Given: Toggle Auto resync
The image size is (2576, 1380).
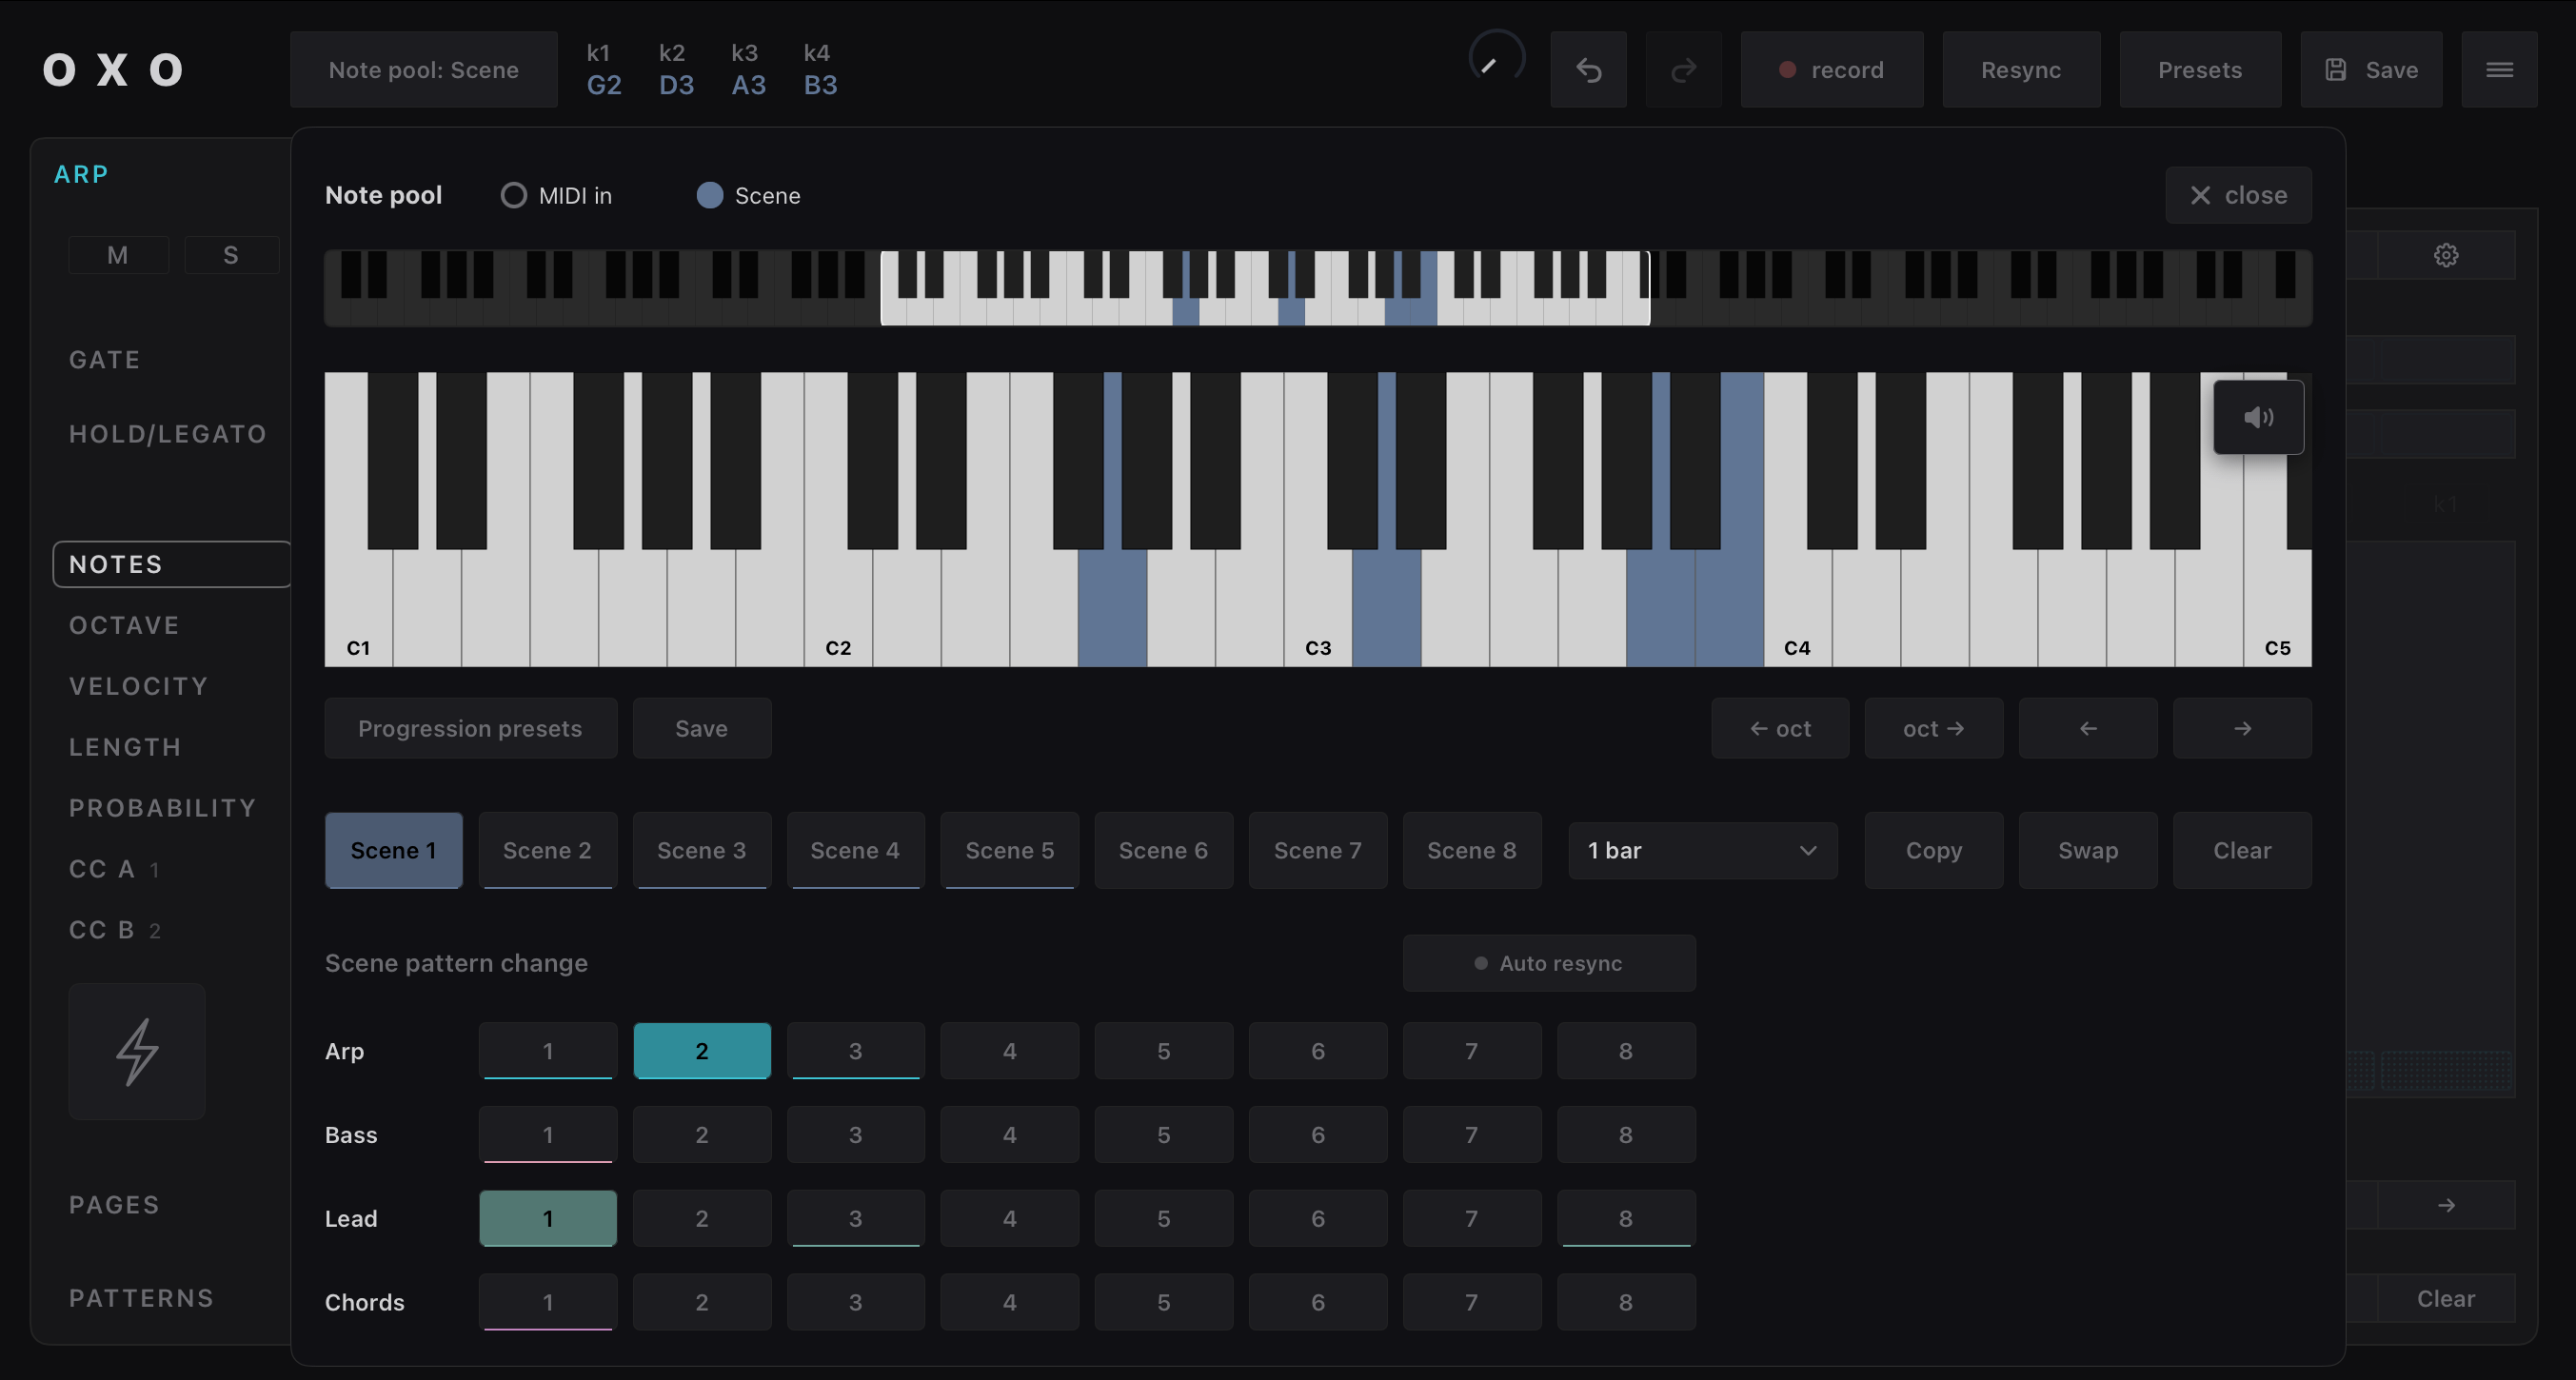Looking at the screenshot, I should pyautogui.click(x=1549, y=963).
